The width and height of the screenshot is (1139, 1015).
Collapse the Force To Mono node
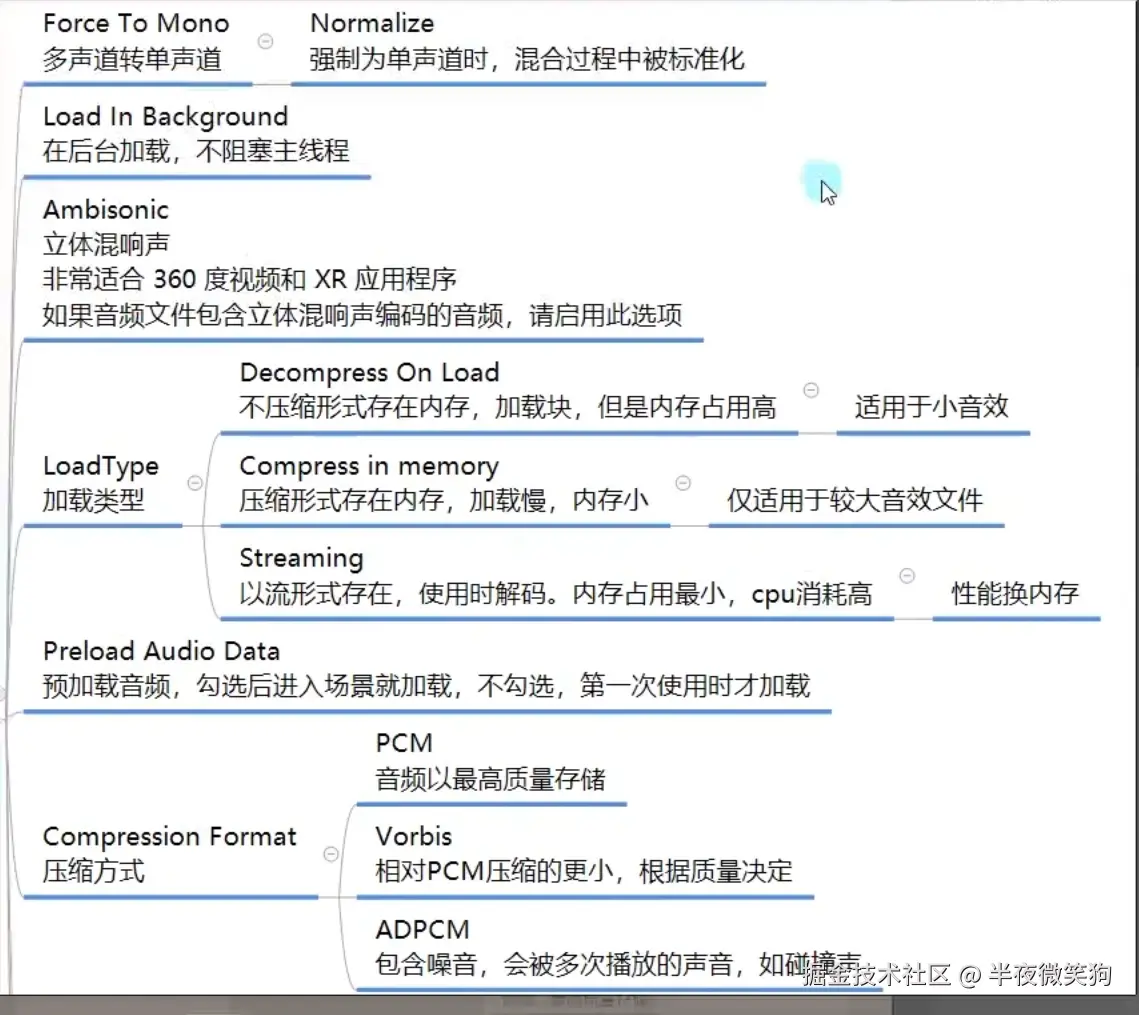[x=266, y=41]
